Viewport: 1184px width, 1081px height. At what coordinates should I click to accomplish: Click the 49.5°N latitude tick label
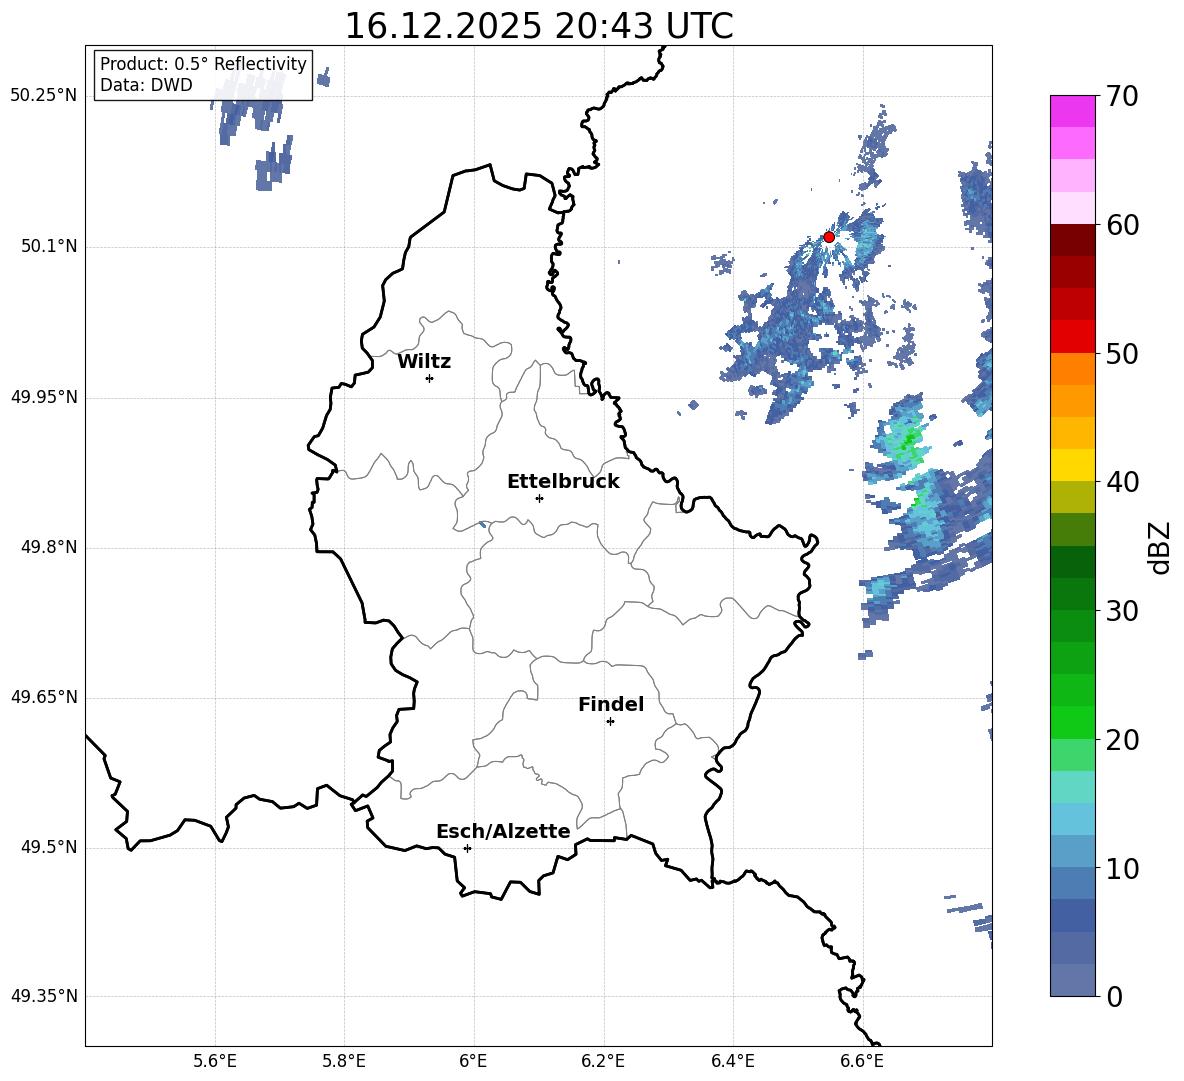pyautogui.click(x=48, y=847)
